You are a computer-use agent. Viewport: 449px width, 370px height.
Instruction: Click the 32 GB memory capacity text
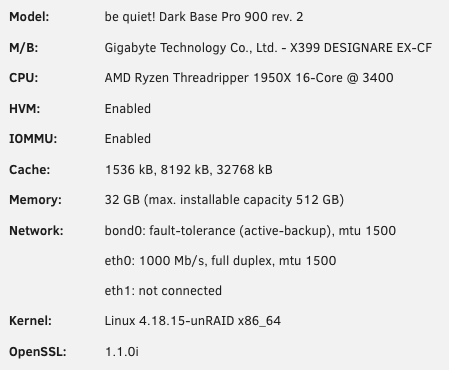pyautogui.click(x=224, y=200)
